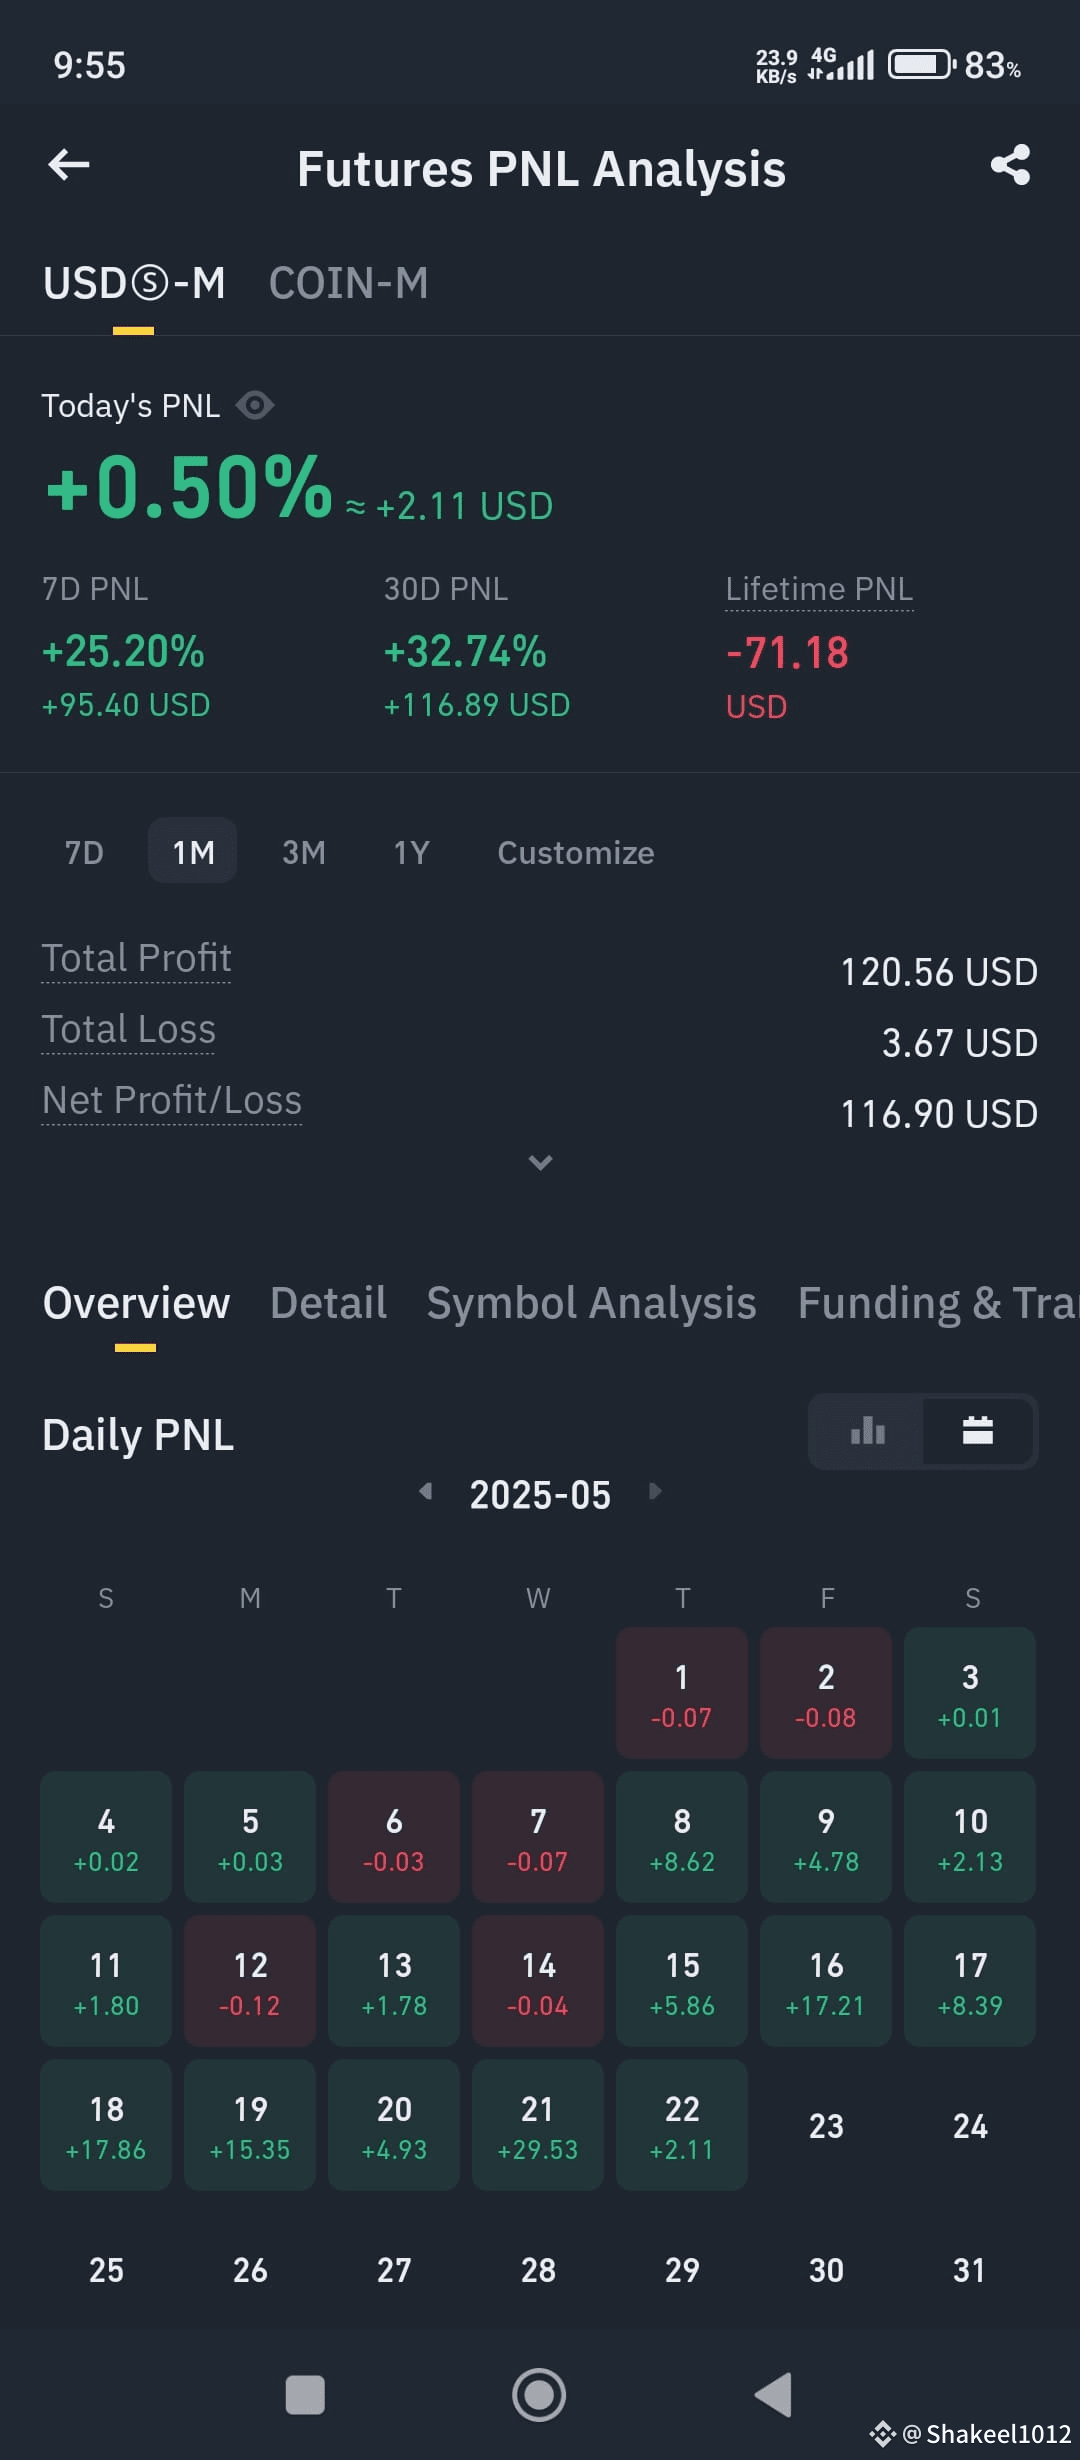Tap the Android home button

coord(539,2395)
